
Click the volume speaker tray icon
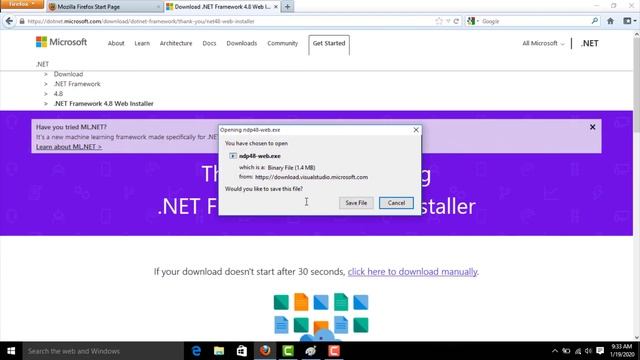588,351
